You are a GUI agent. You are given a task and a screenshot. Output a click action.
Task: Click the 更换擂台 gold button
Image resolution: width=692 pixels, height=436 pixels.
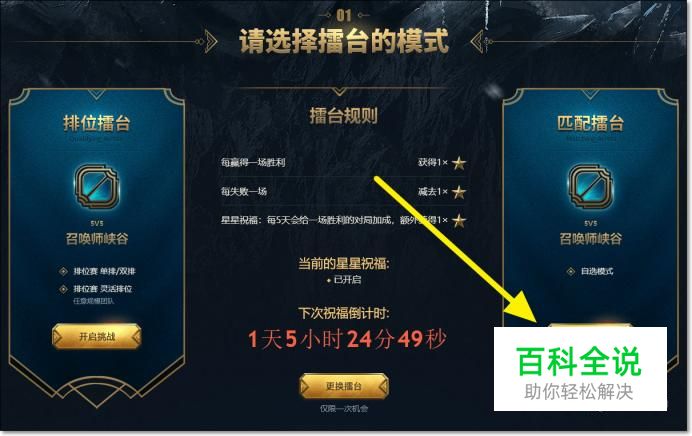point(344,386)
